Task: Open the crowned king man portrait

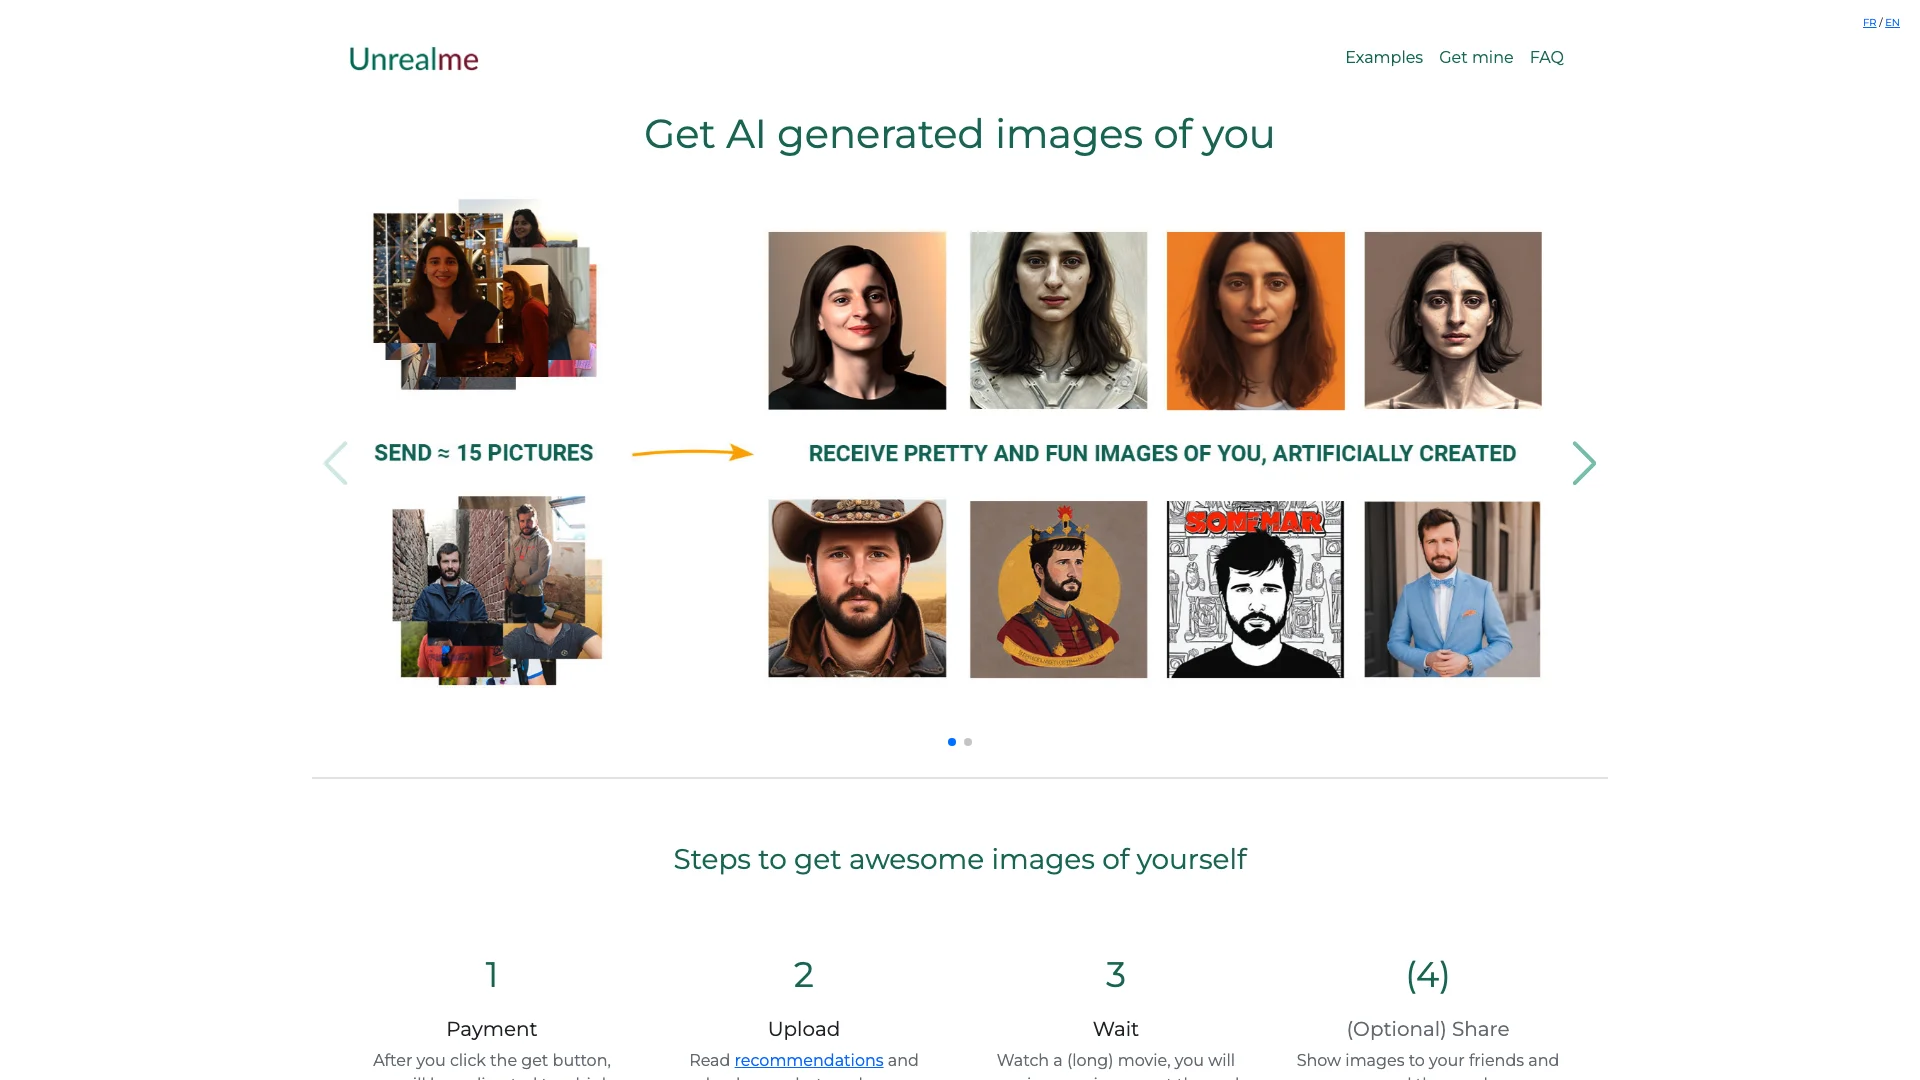Action: [x=1058, y=589]
